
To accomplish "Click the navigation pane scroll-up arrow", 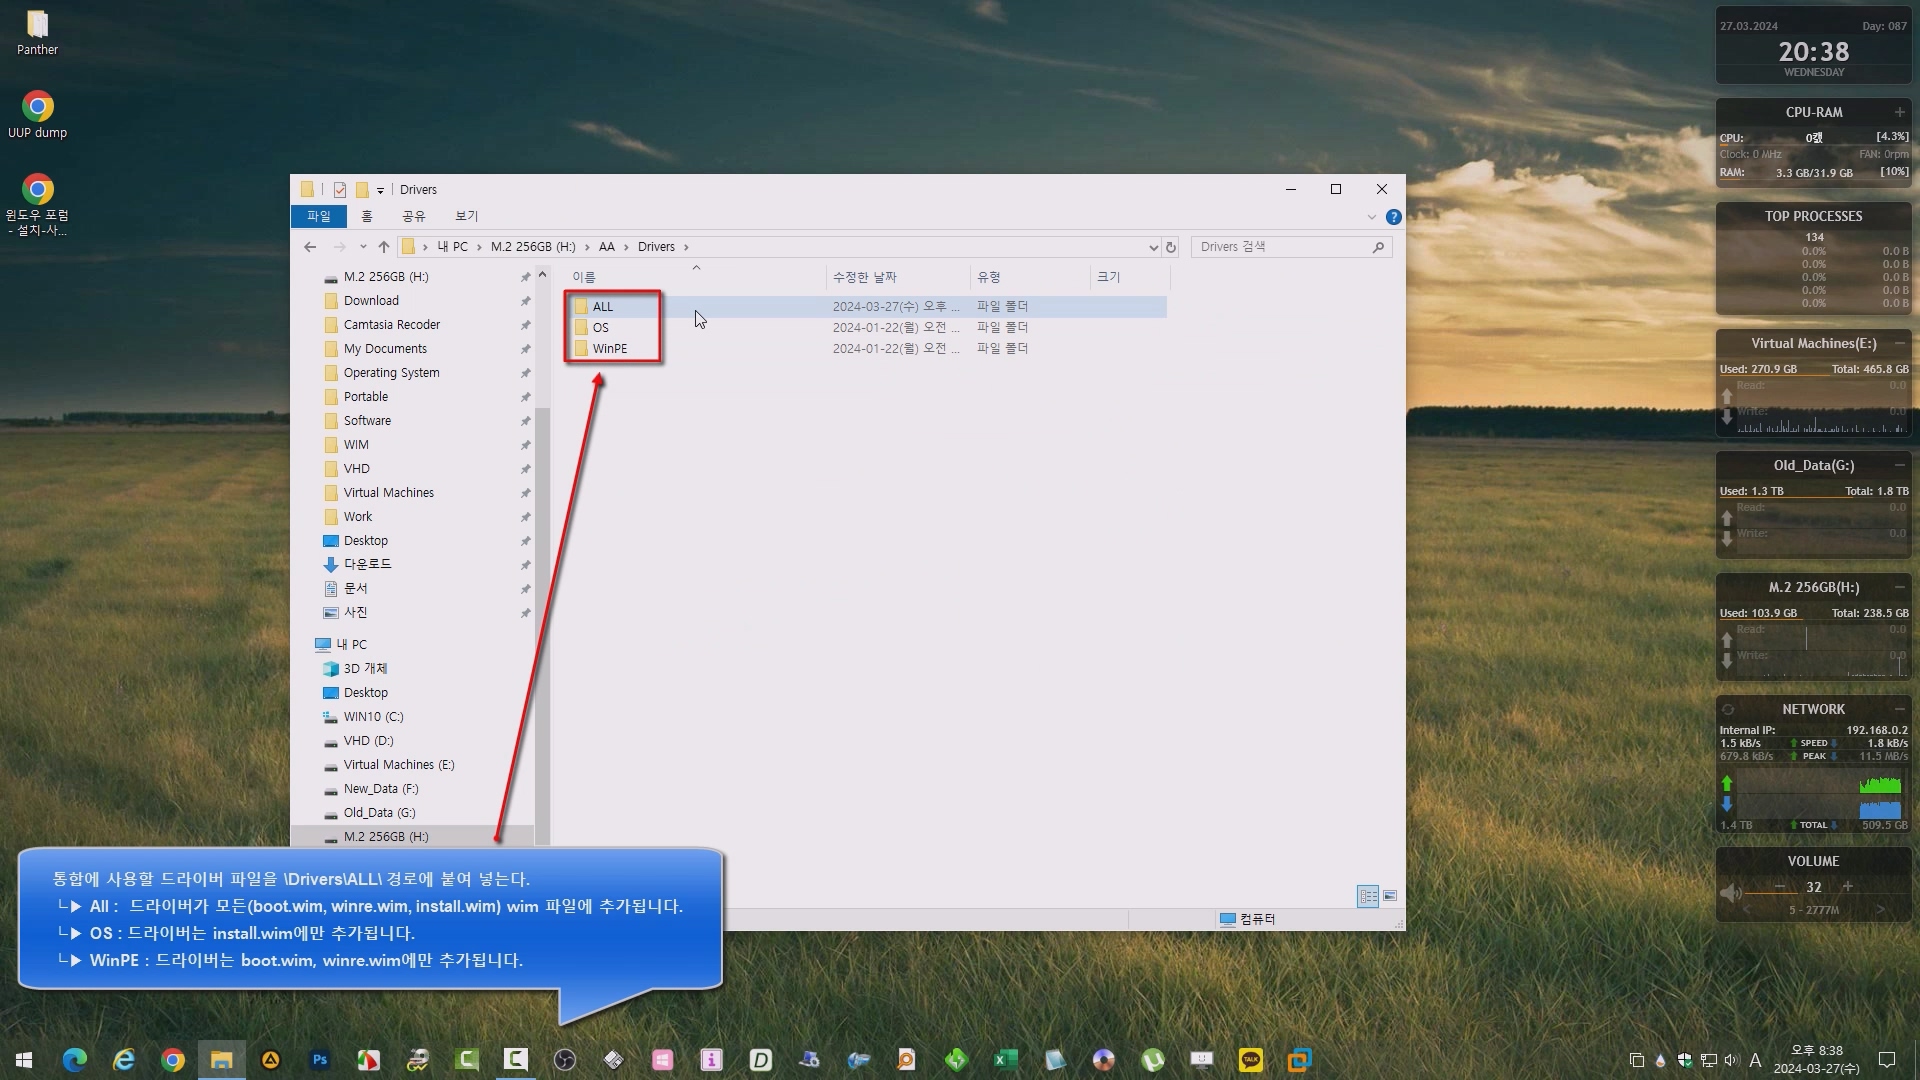I will (542, 274).
